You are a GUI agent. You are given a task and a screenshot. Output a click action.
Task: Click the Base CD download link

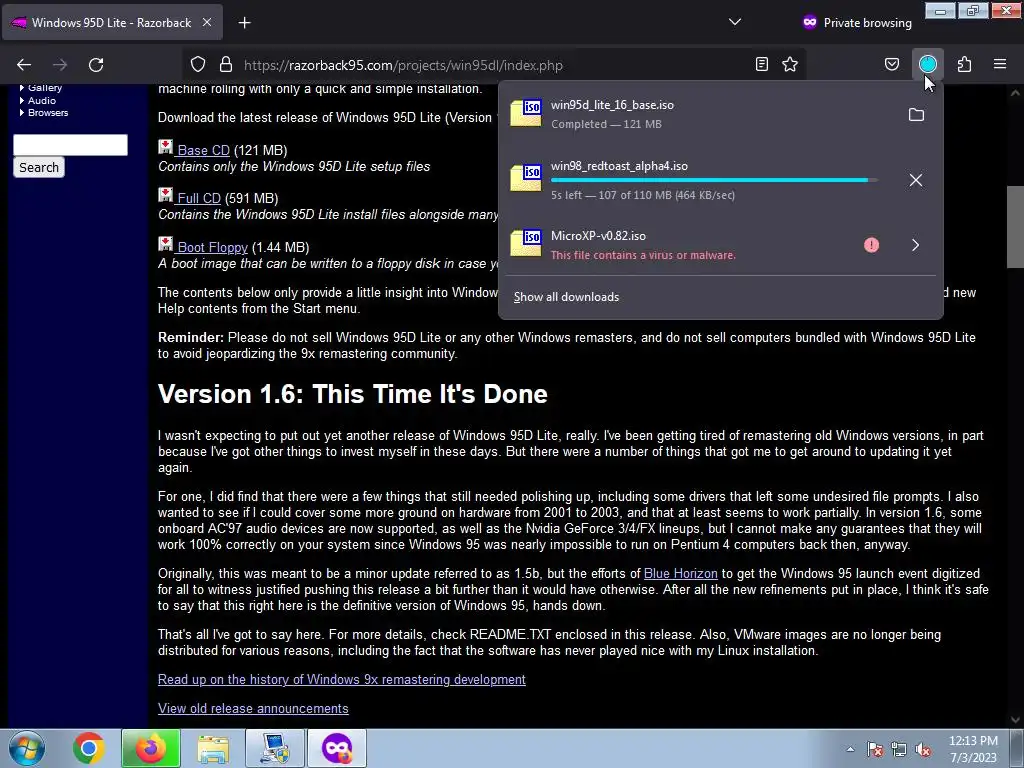tap(203, 150)
